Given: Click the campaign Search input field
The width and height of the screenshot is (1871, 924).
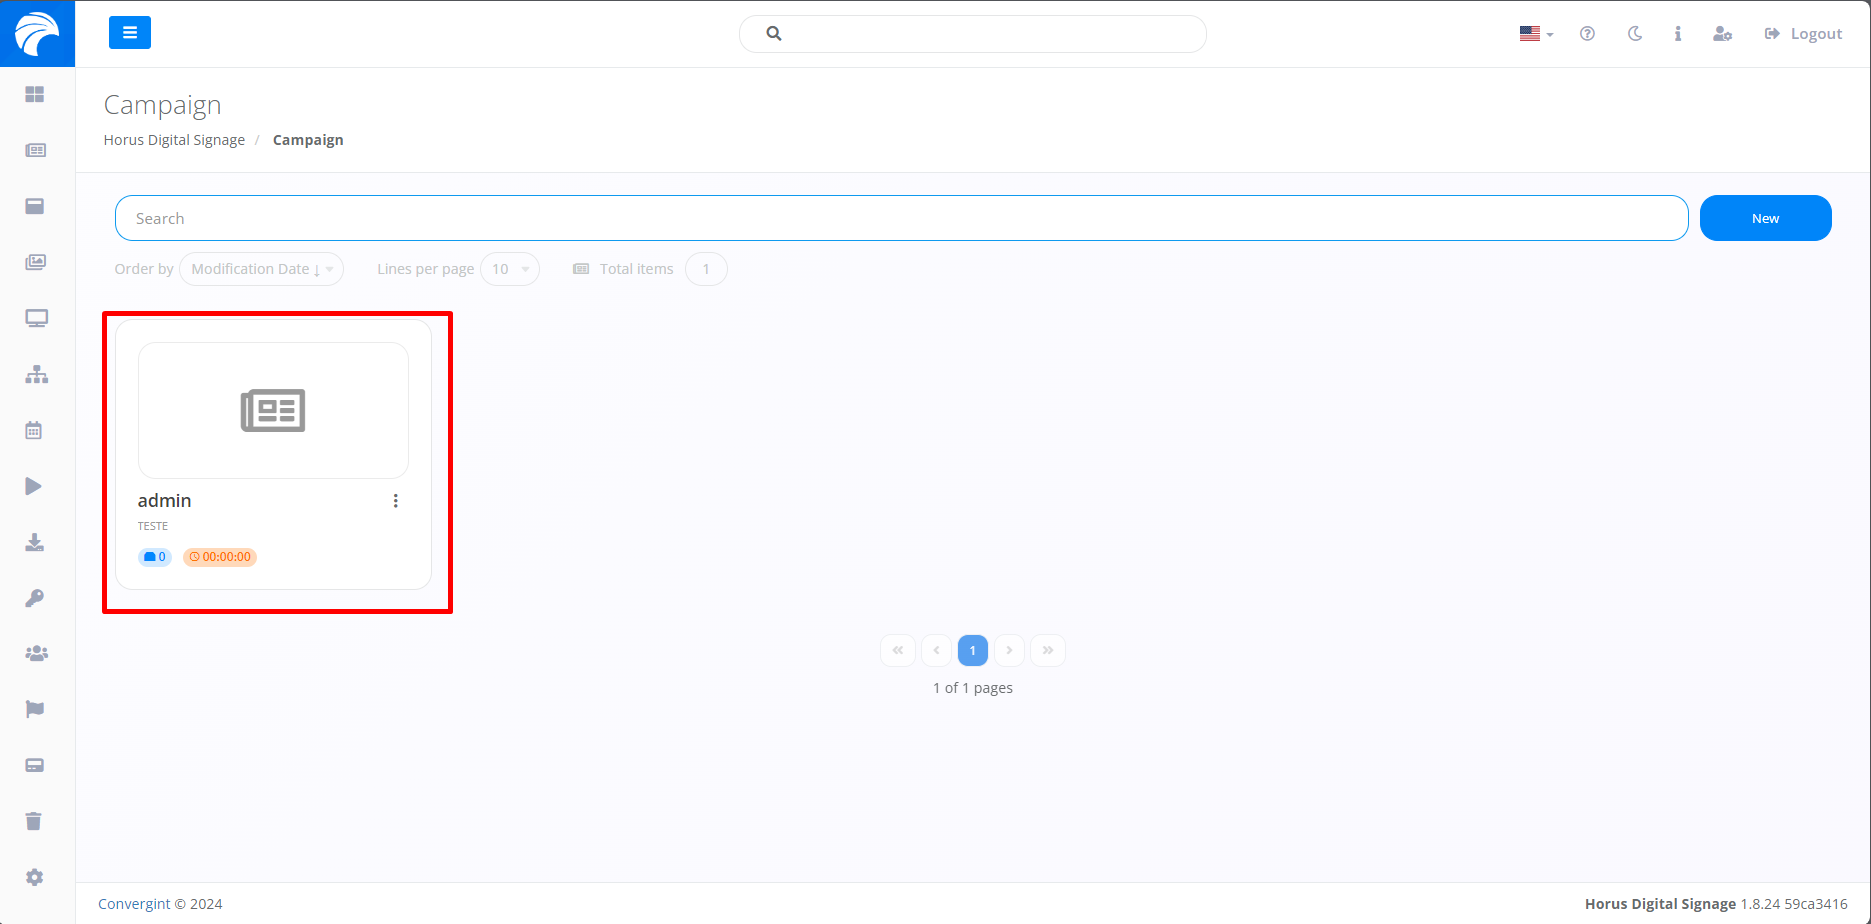Looking at the screenshot, I should click(900, 218).
